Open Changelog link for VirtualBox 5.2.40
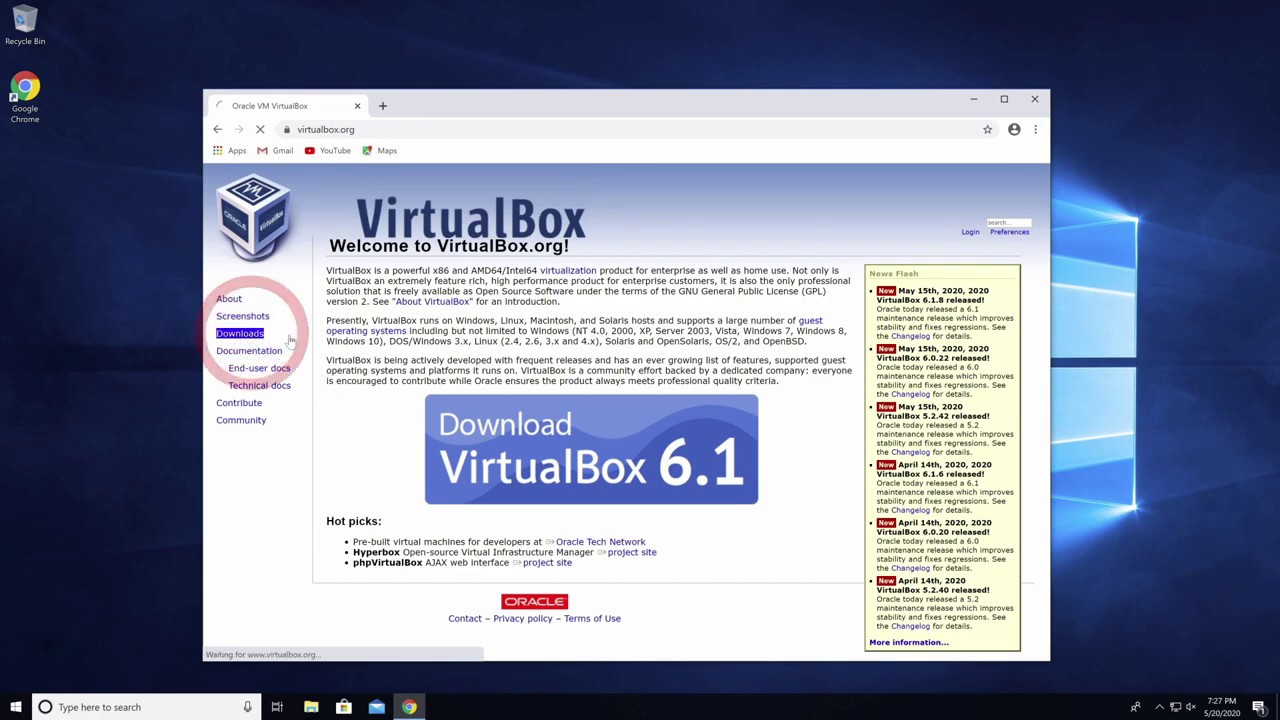This screenshot has height=720, width=1280. click(x=910, y=626)
